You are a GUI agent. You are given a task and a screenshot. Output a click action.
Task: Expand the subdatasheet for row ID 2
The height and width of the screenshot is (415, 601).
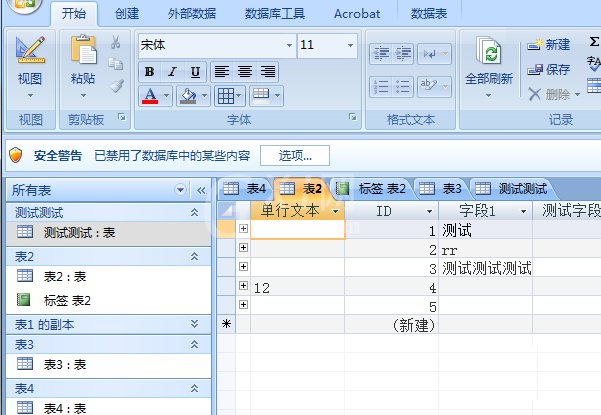coord(243,248)
